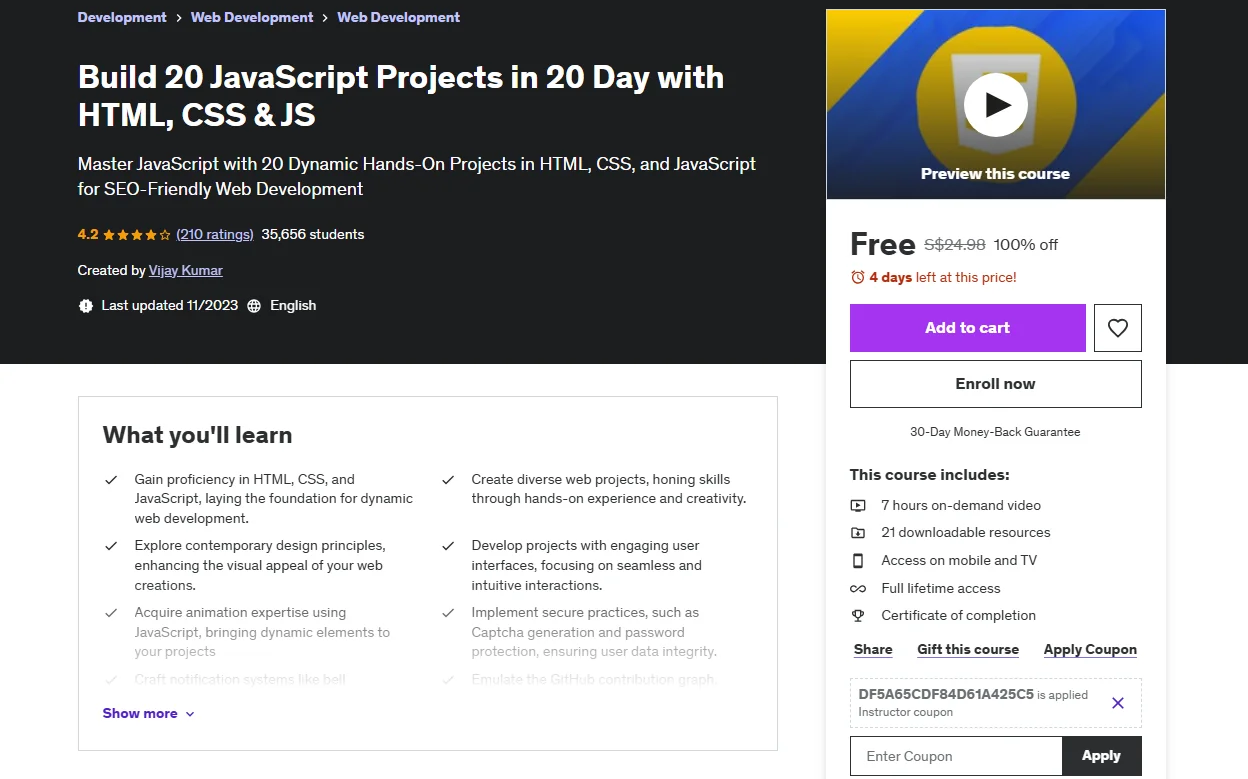This screenshot has height=779, width=1248.
Task: Click the Enroll now button
Action: point(995,384)
